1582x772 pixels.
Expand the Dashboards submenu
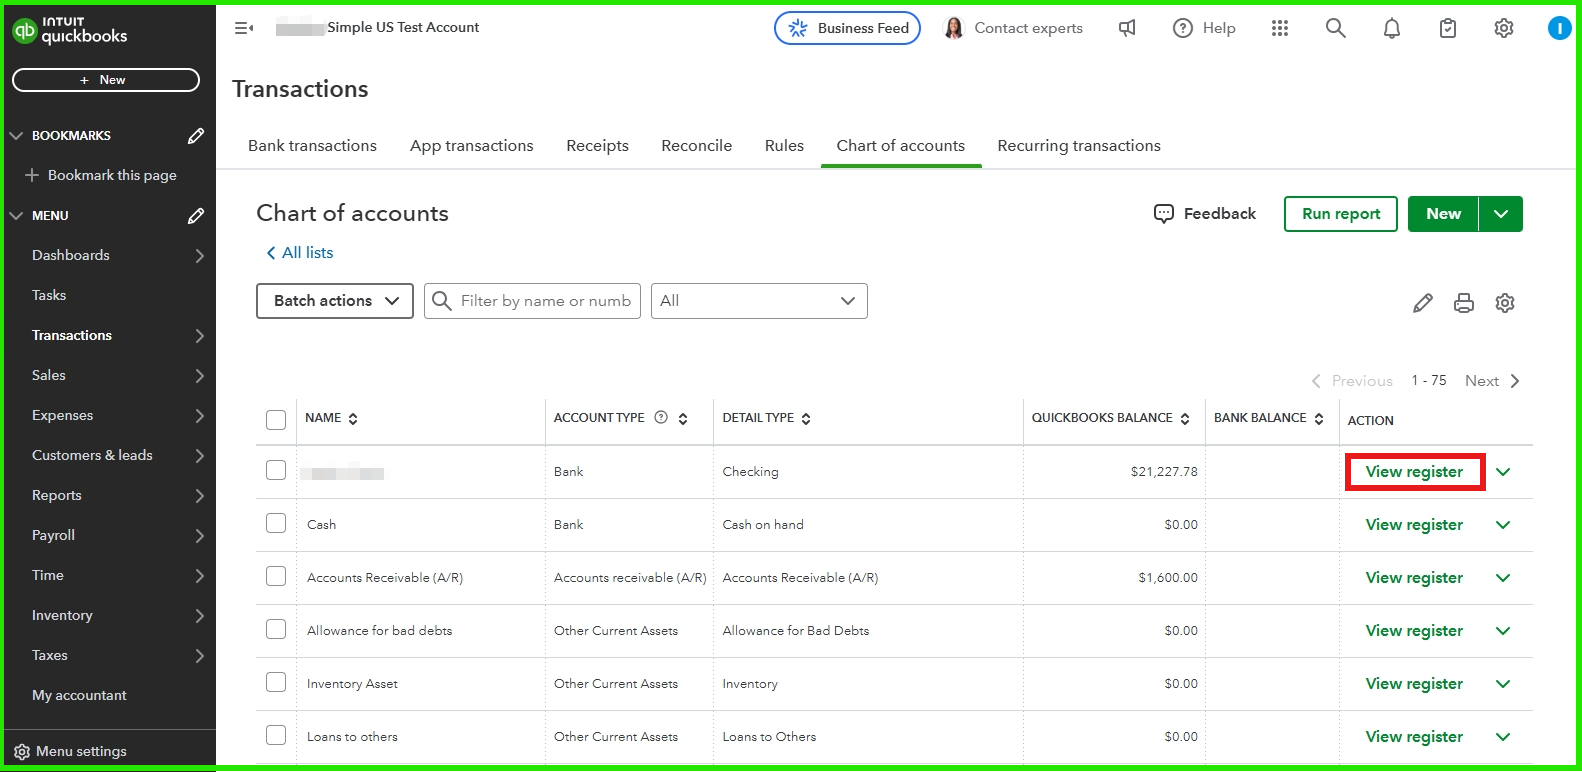(199, 256)
